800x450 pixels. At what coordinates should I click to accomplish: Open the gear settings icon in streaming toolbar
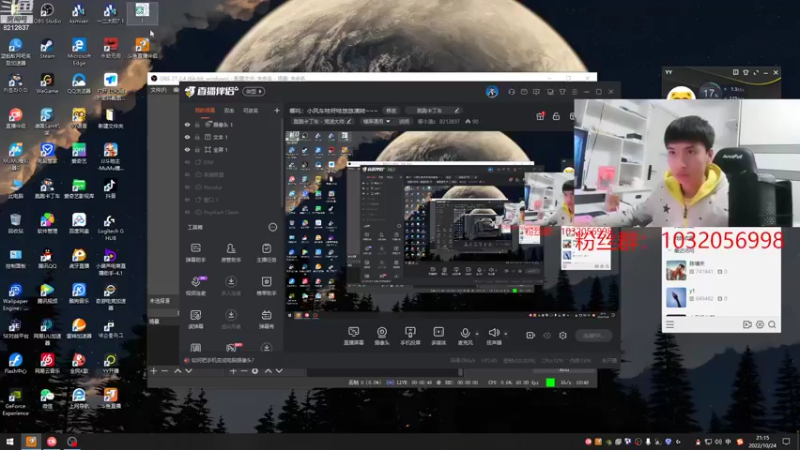pos(563,335)
